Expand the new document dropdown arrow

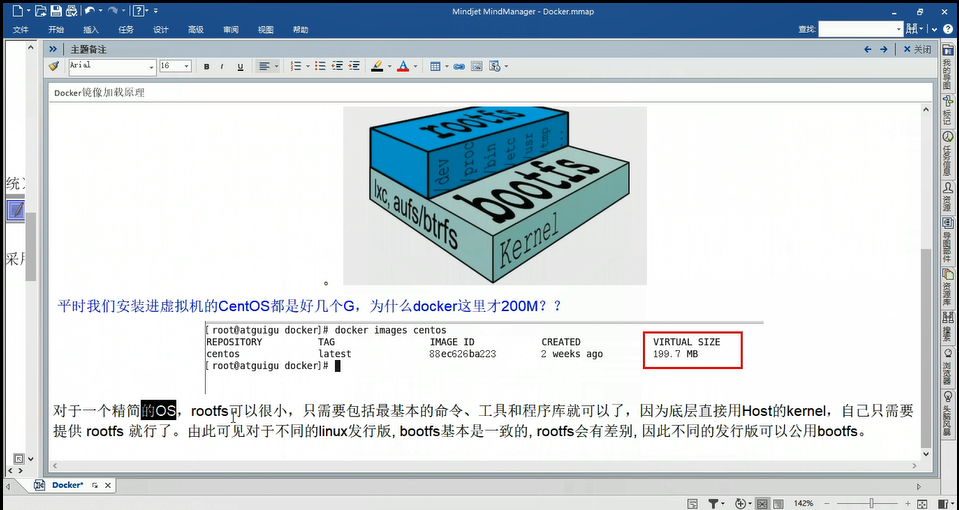[x=28, y=11]
